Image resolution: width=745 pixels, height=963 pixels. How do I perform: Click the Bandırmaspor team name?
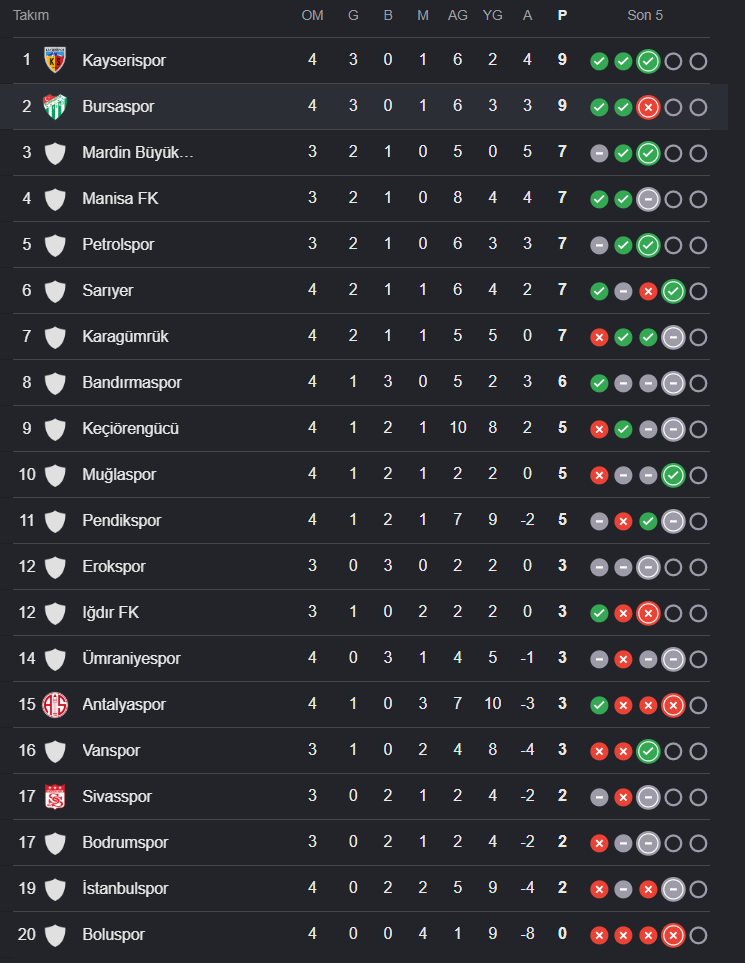(131, 382)
